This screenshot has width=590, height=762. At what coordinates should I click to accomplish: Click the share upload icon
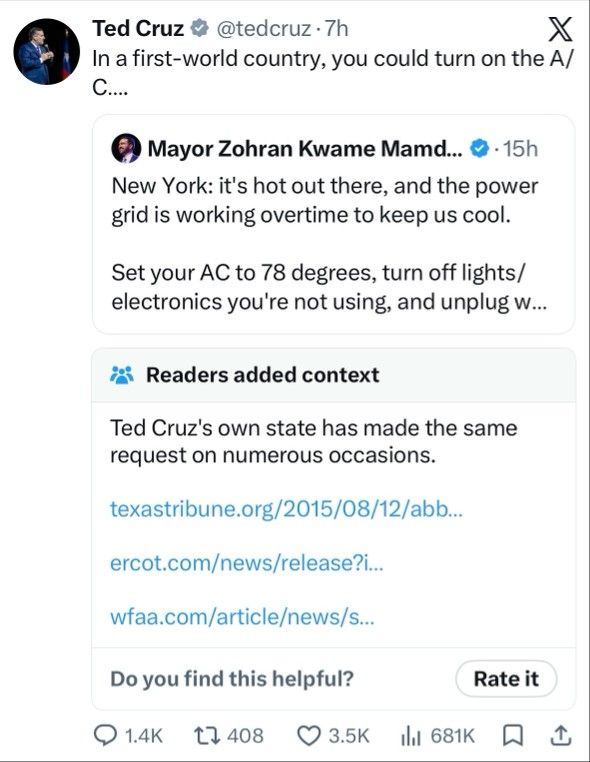tap(560, 735)
